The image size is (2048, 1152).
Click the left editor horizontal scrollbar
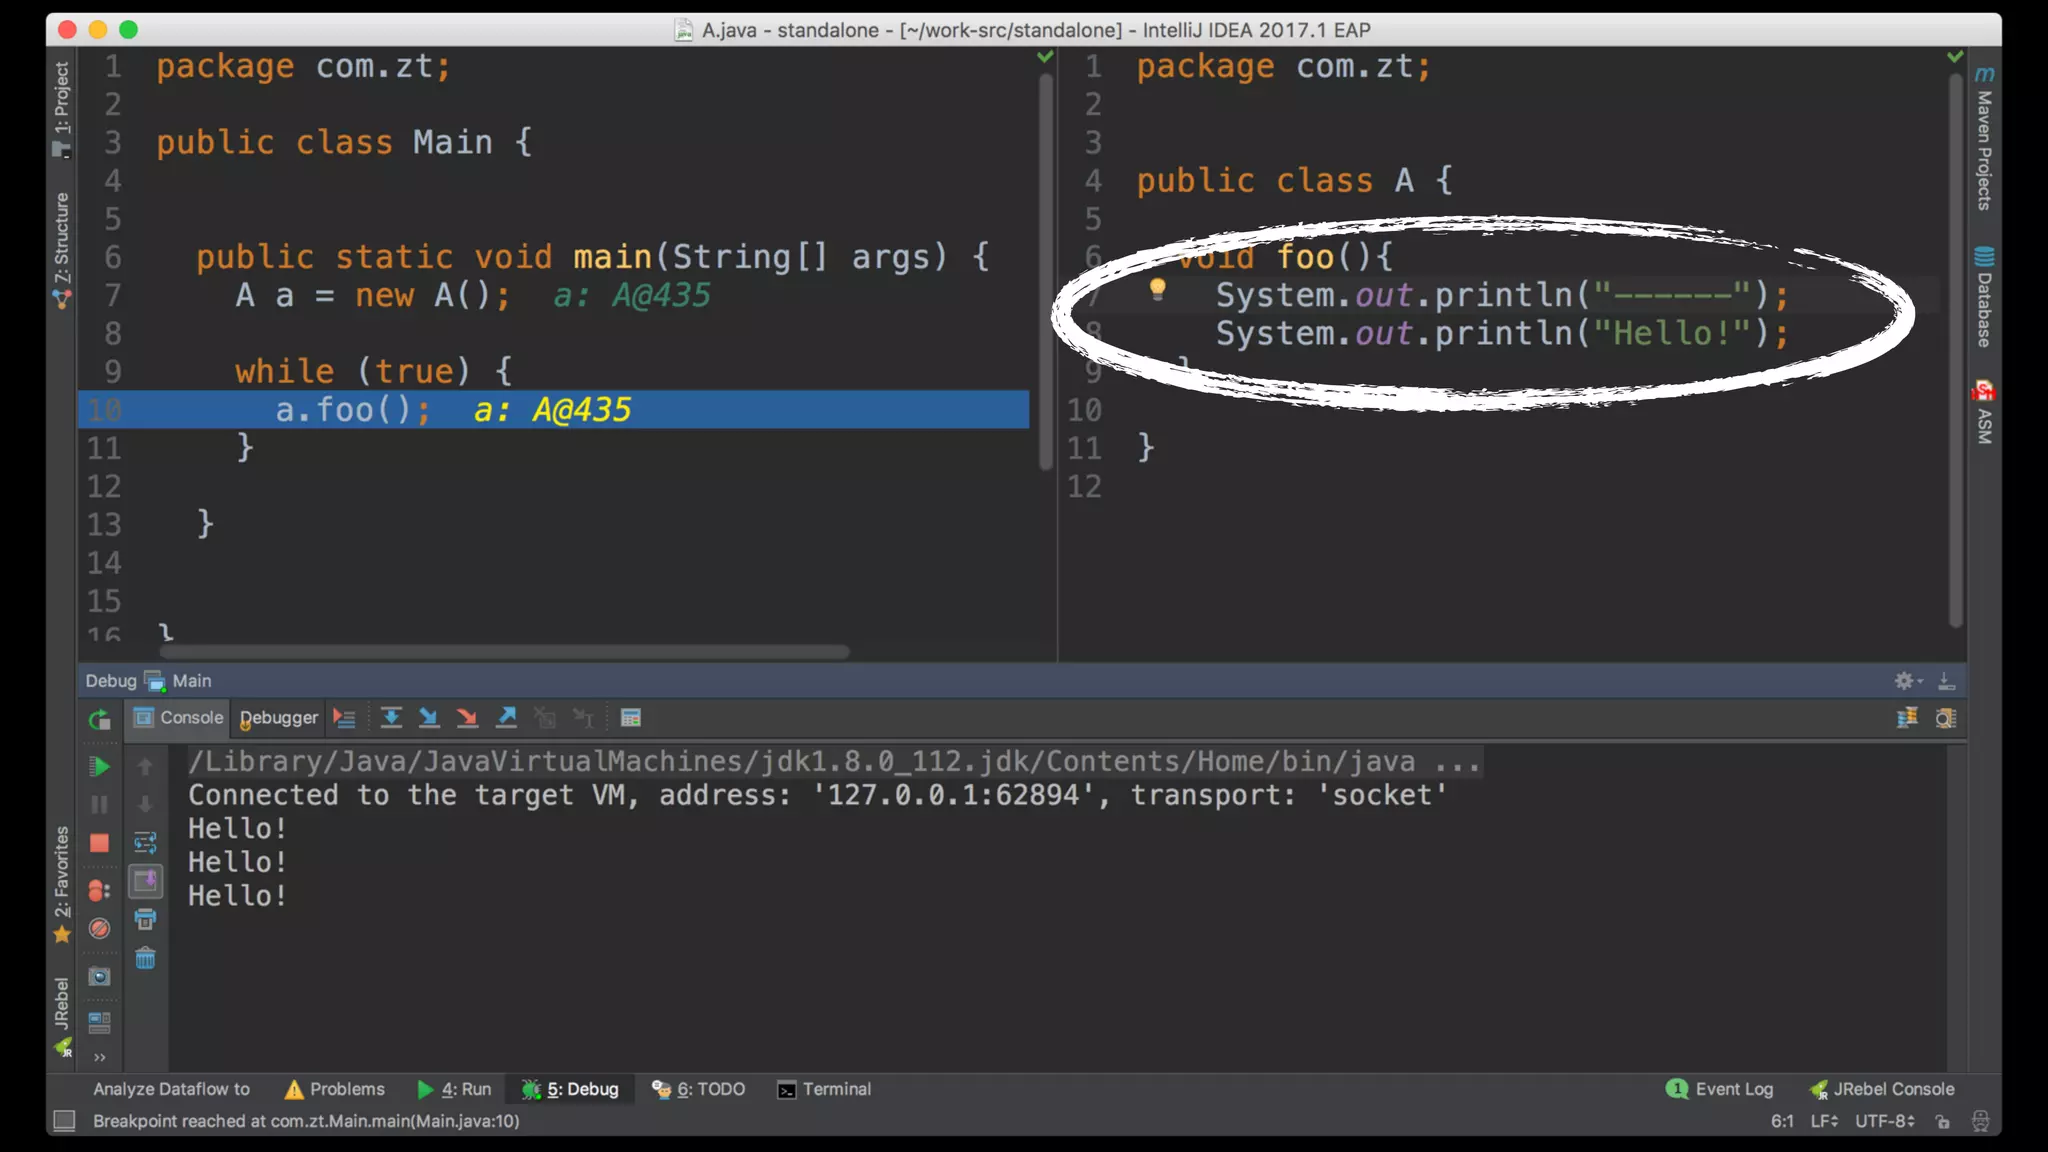tap(504, 652)
